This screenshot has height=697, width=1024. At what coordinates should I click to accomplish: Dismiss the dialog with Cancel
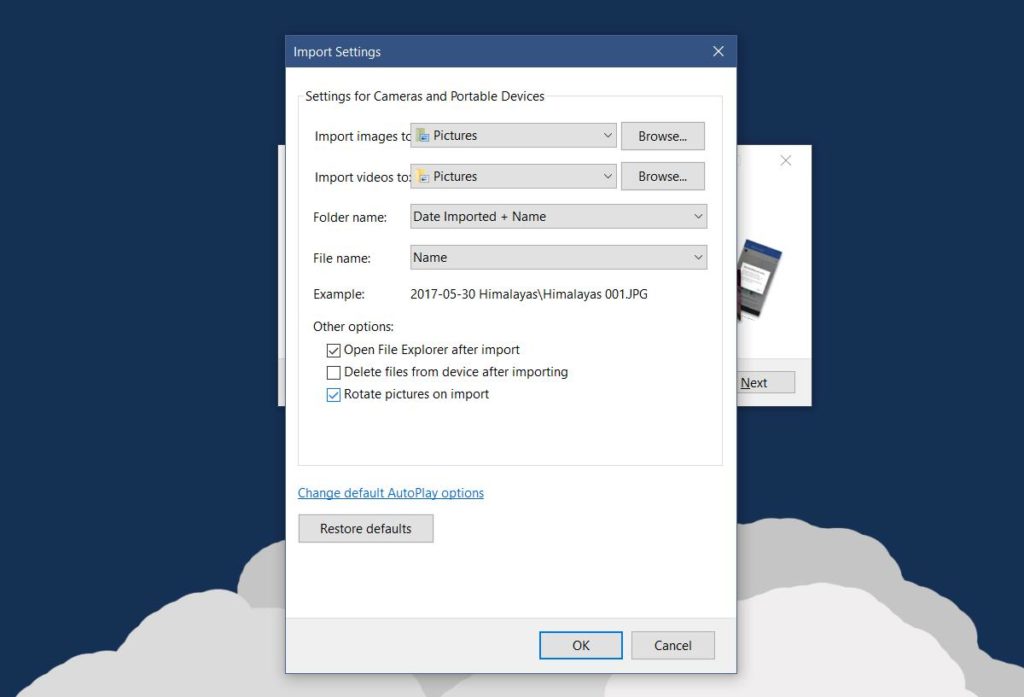pyautogui.click(x=672, y=645)
